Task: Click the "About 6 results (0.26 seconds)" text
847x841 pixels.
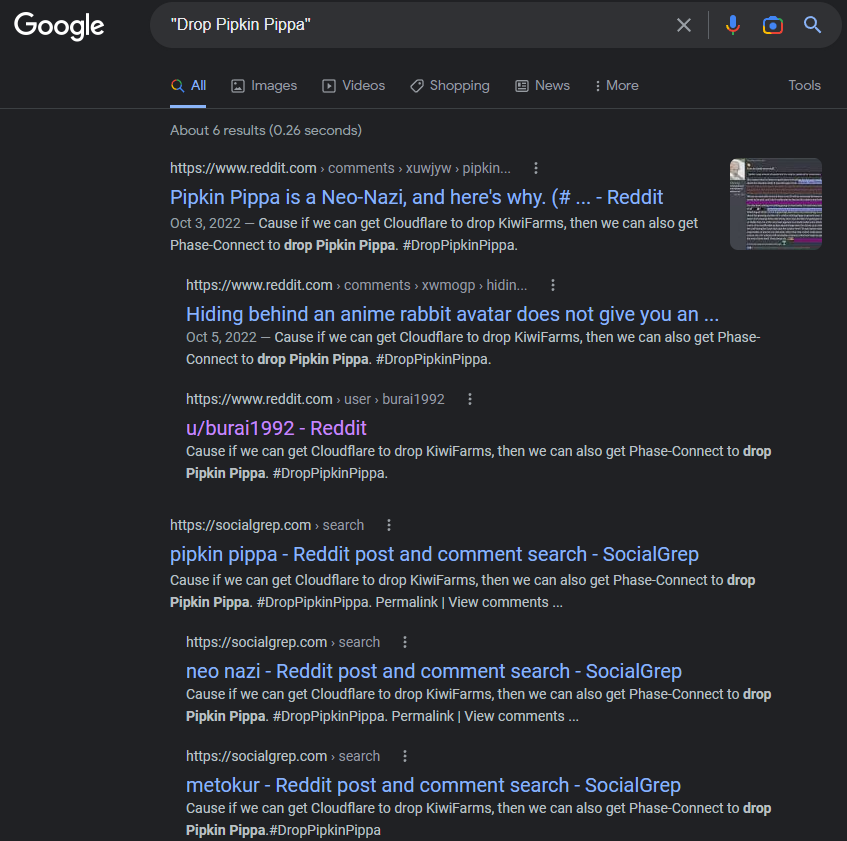Action: click(x=266, y=130)
